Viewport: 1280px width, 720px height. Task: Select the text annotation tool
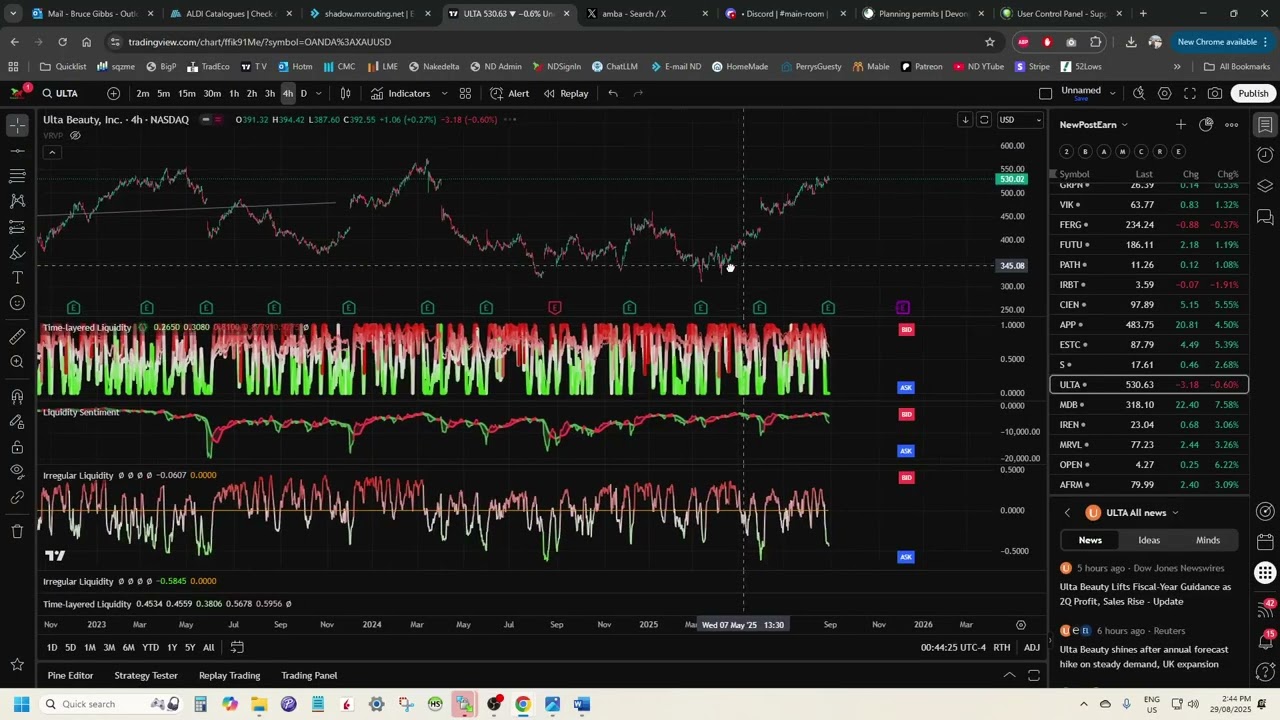pyautogui.click(x=17, y=278)
